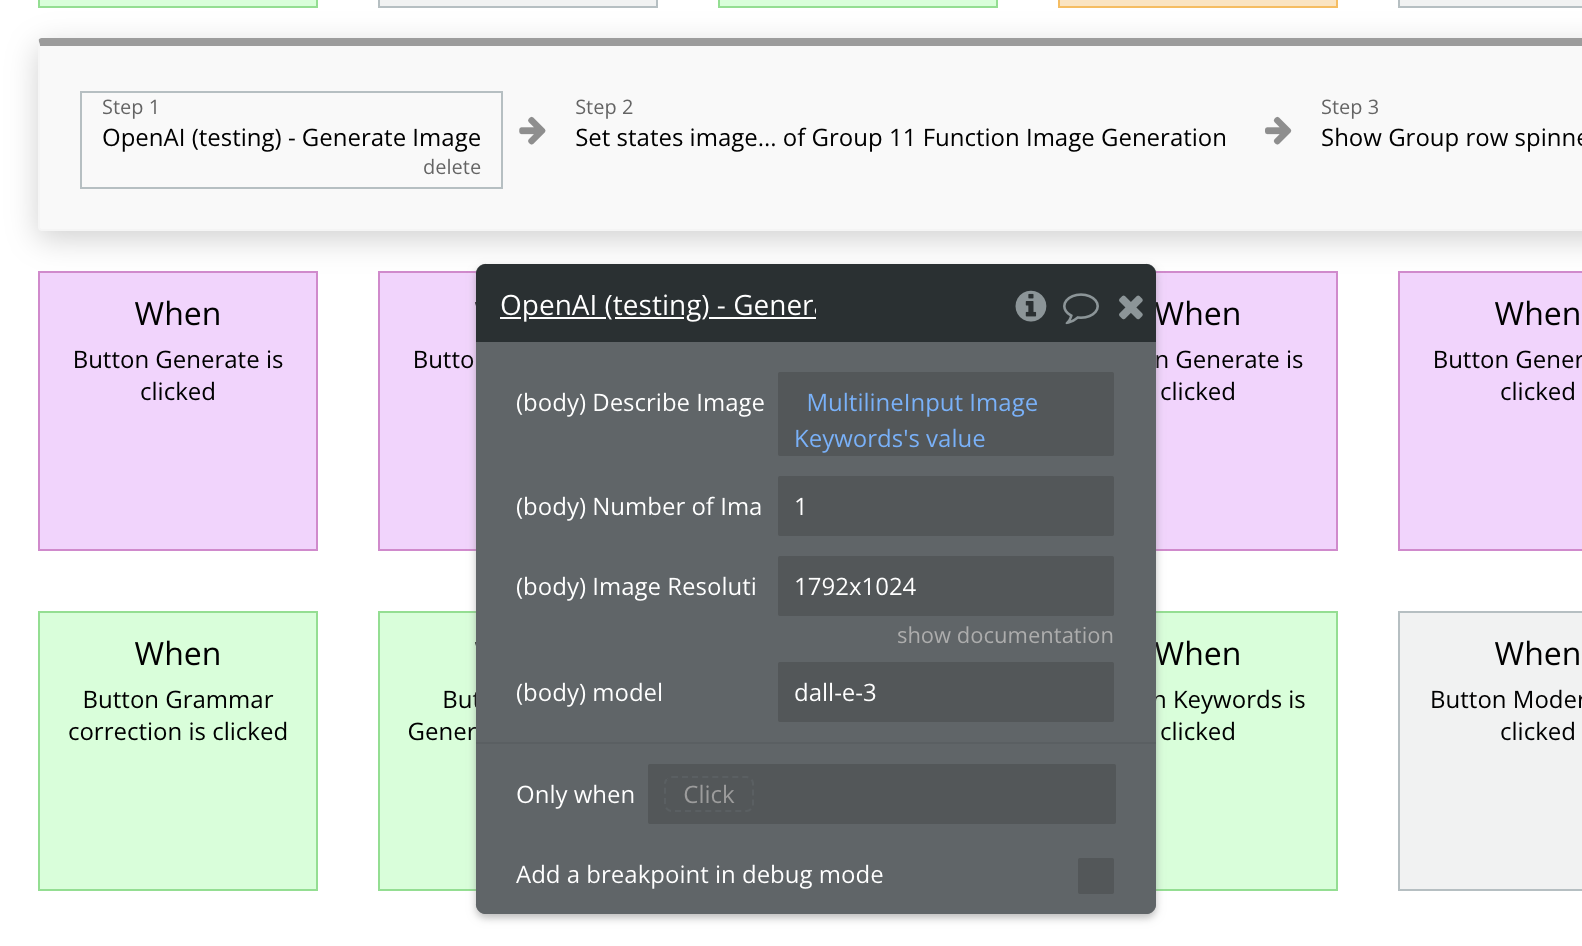Enable Add a breakpoint in debug mode
1582x946 pixels.
coord(1096,876)
